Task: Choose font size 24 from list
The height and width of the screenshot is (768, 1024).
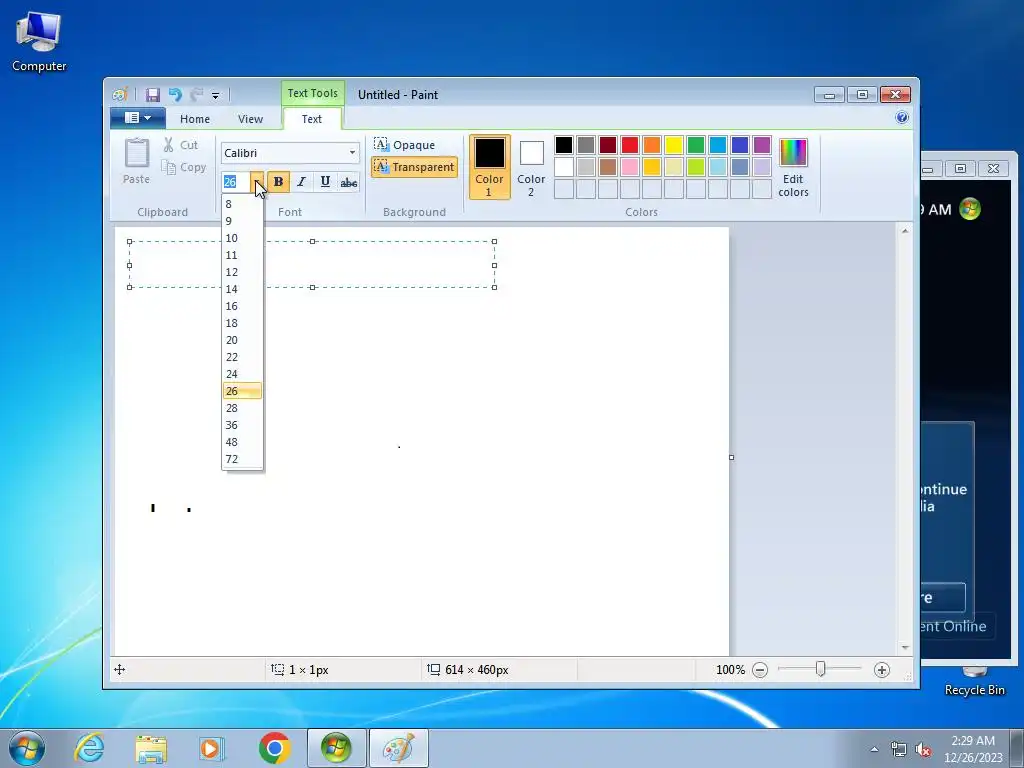Action: [242, 374]
